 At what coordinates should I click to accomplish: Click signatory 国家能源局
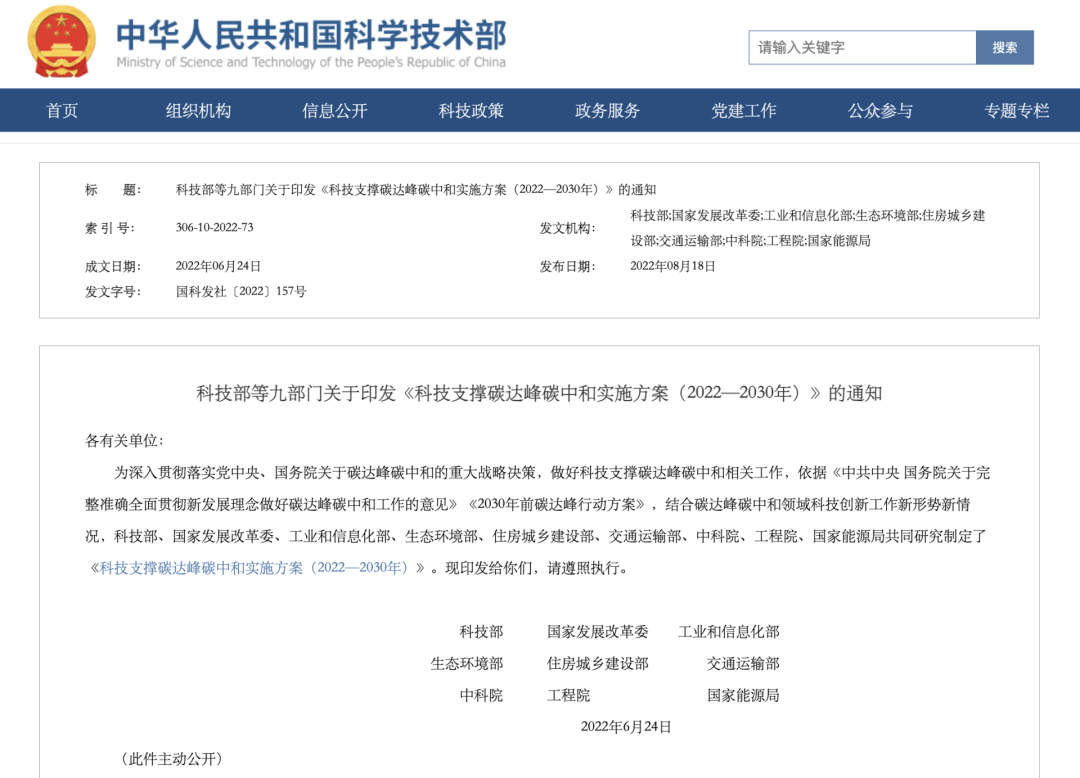pos(743,695)
